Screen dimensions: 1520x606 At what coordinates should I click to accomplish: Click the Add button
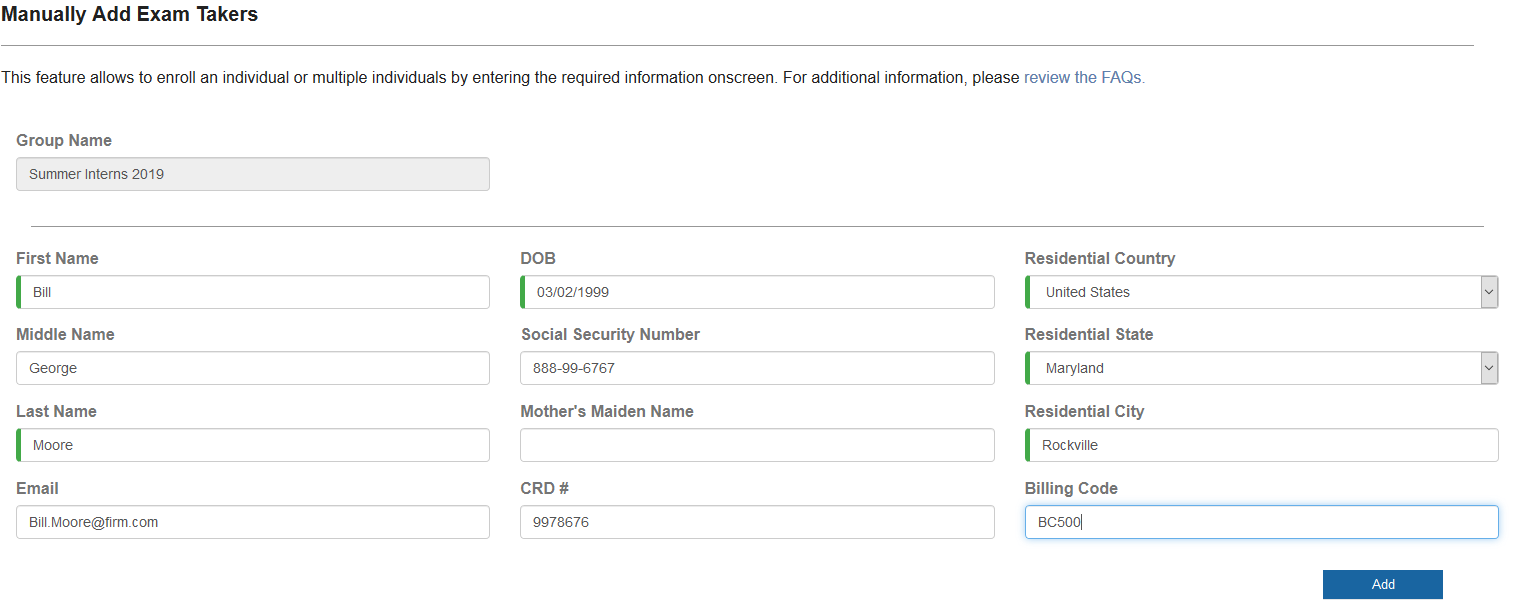pos(1382,584)
